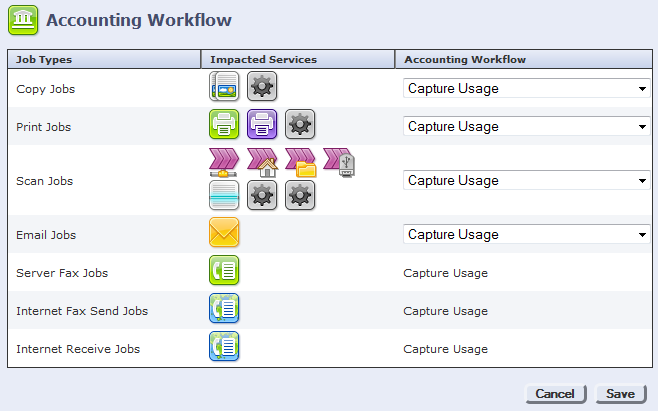Click the scan-to-folder icon

(x=300, y=163)
